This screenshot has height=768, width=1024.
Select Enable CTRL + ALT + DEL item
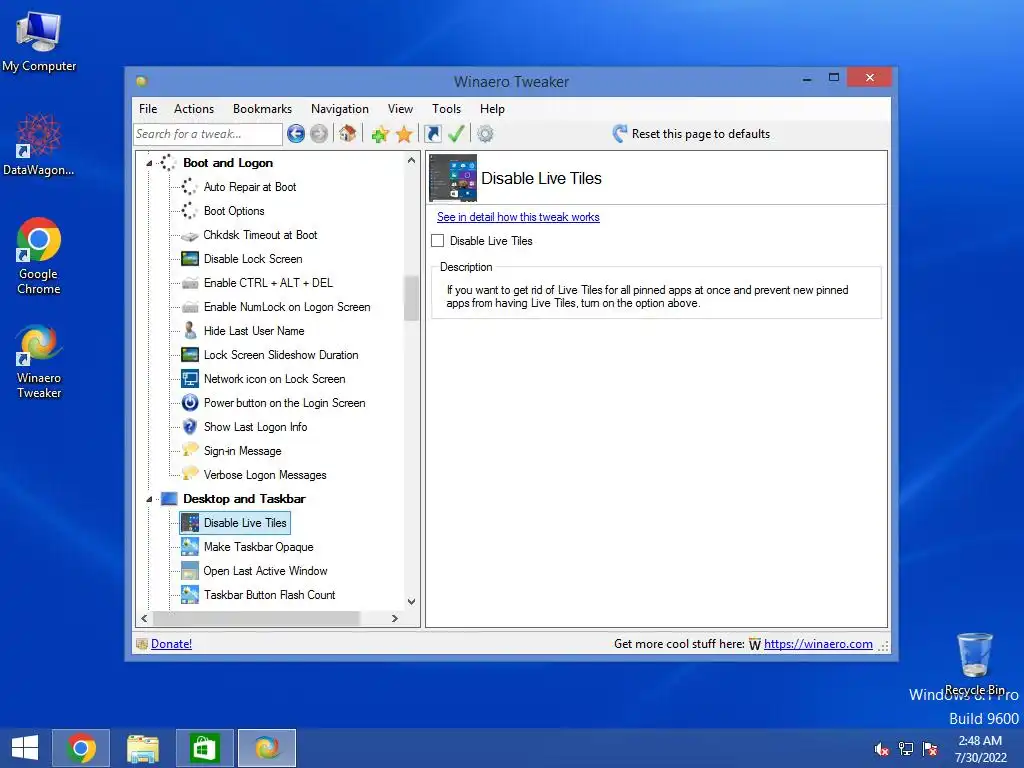coord(268,283)
